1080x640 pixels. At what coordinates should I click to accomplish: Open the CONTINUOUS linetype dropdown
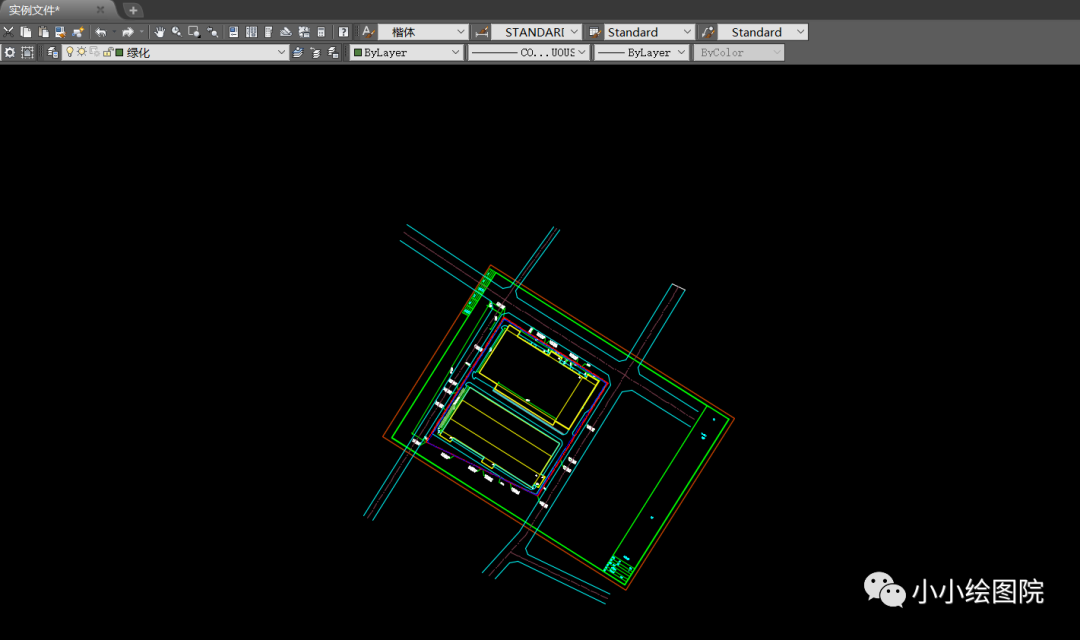tap(529, 52)
